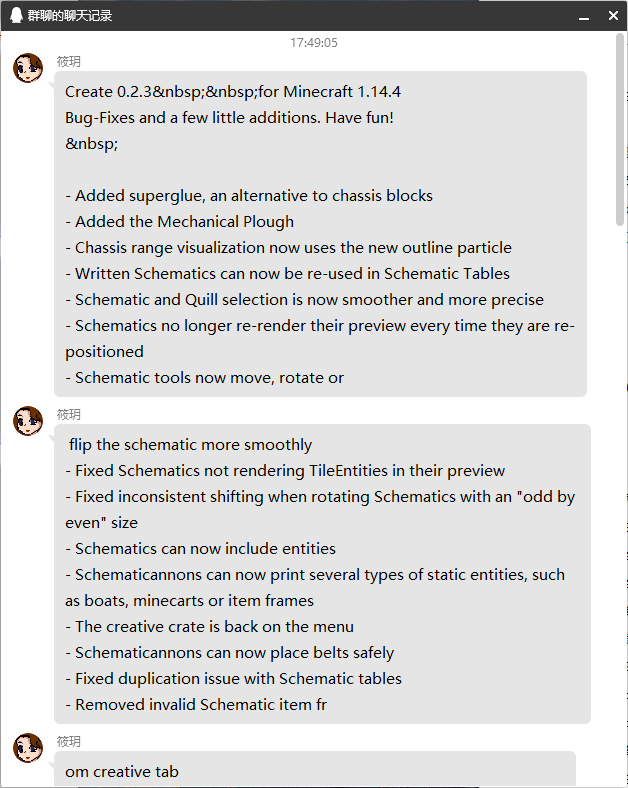Click sender name 筱玥 above "Create 0.2.3" message
Viewport: 628px width, 788px height.
coord(69,62)
